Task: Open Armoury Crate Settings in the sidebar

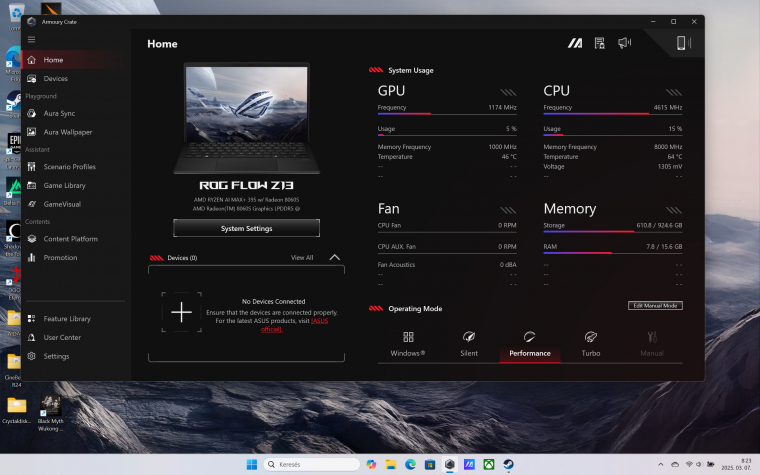Action: pyautogui.click(x=73, y=356)
